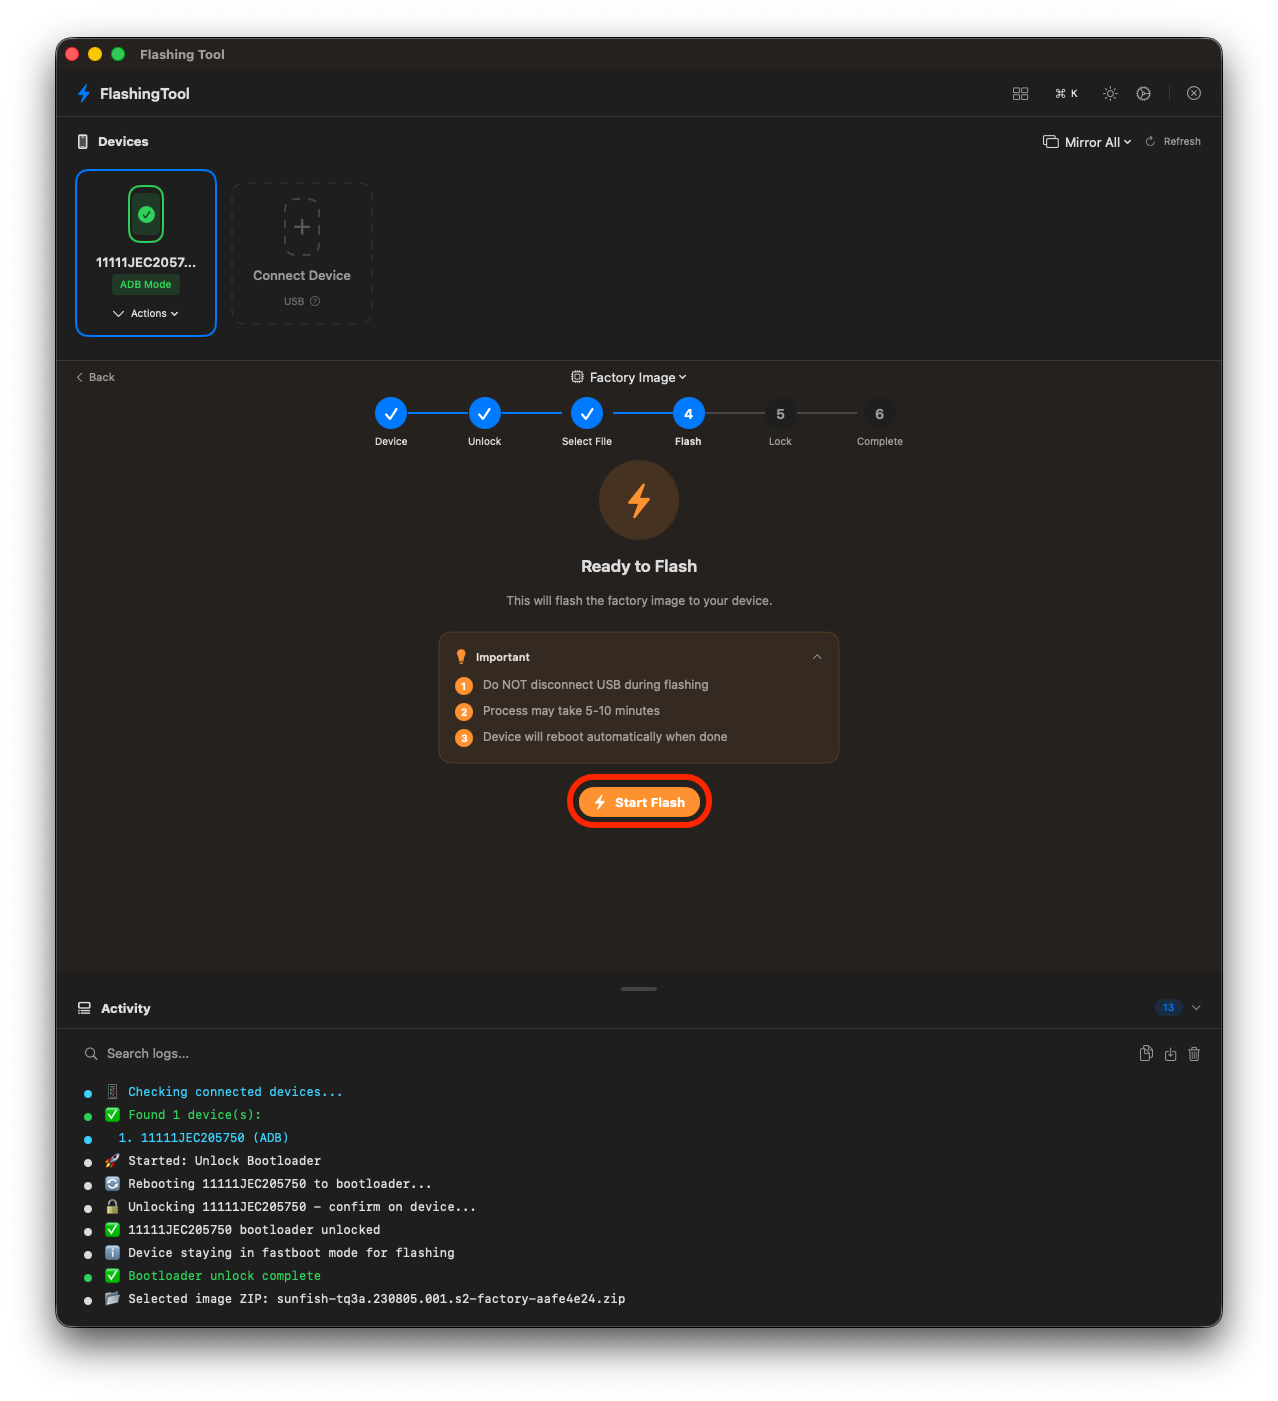
Task: Expand the device Actions dropdown
Action: click(146, 313)
